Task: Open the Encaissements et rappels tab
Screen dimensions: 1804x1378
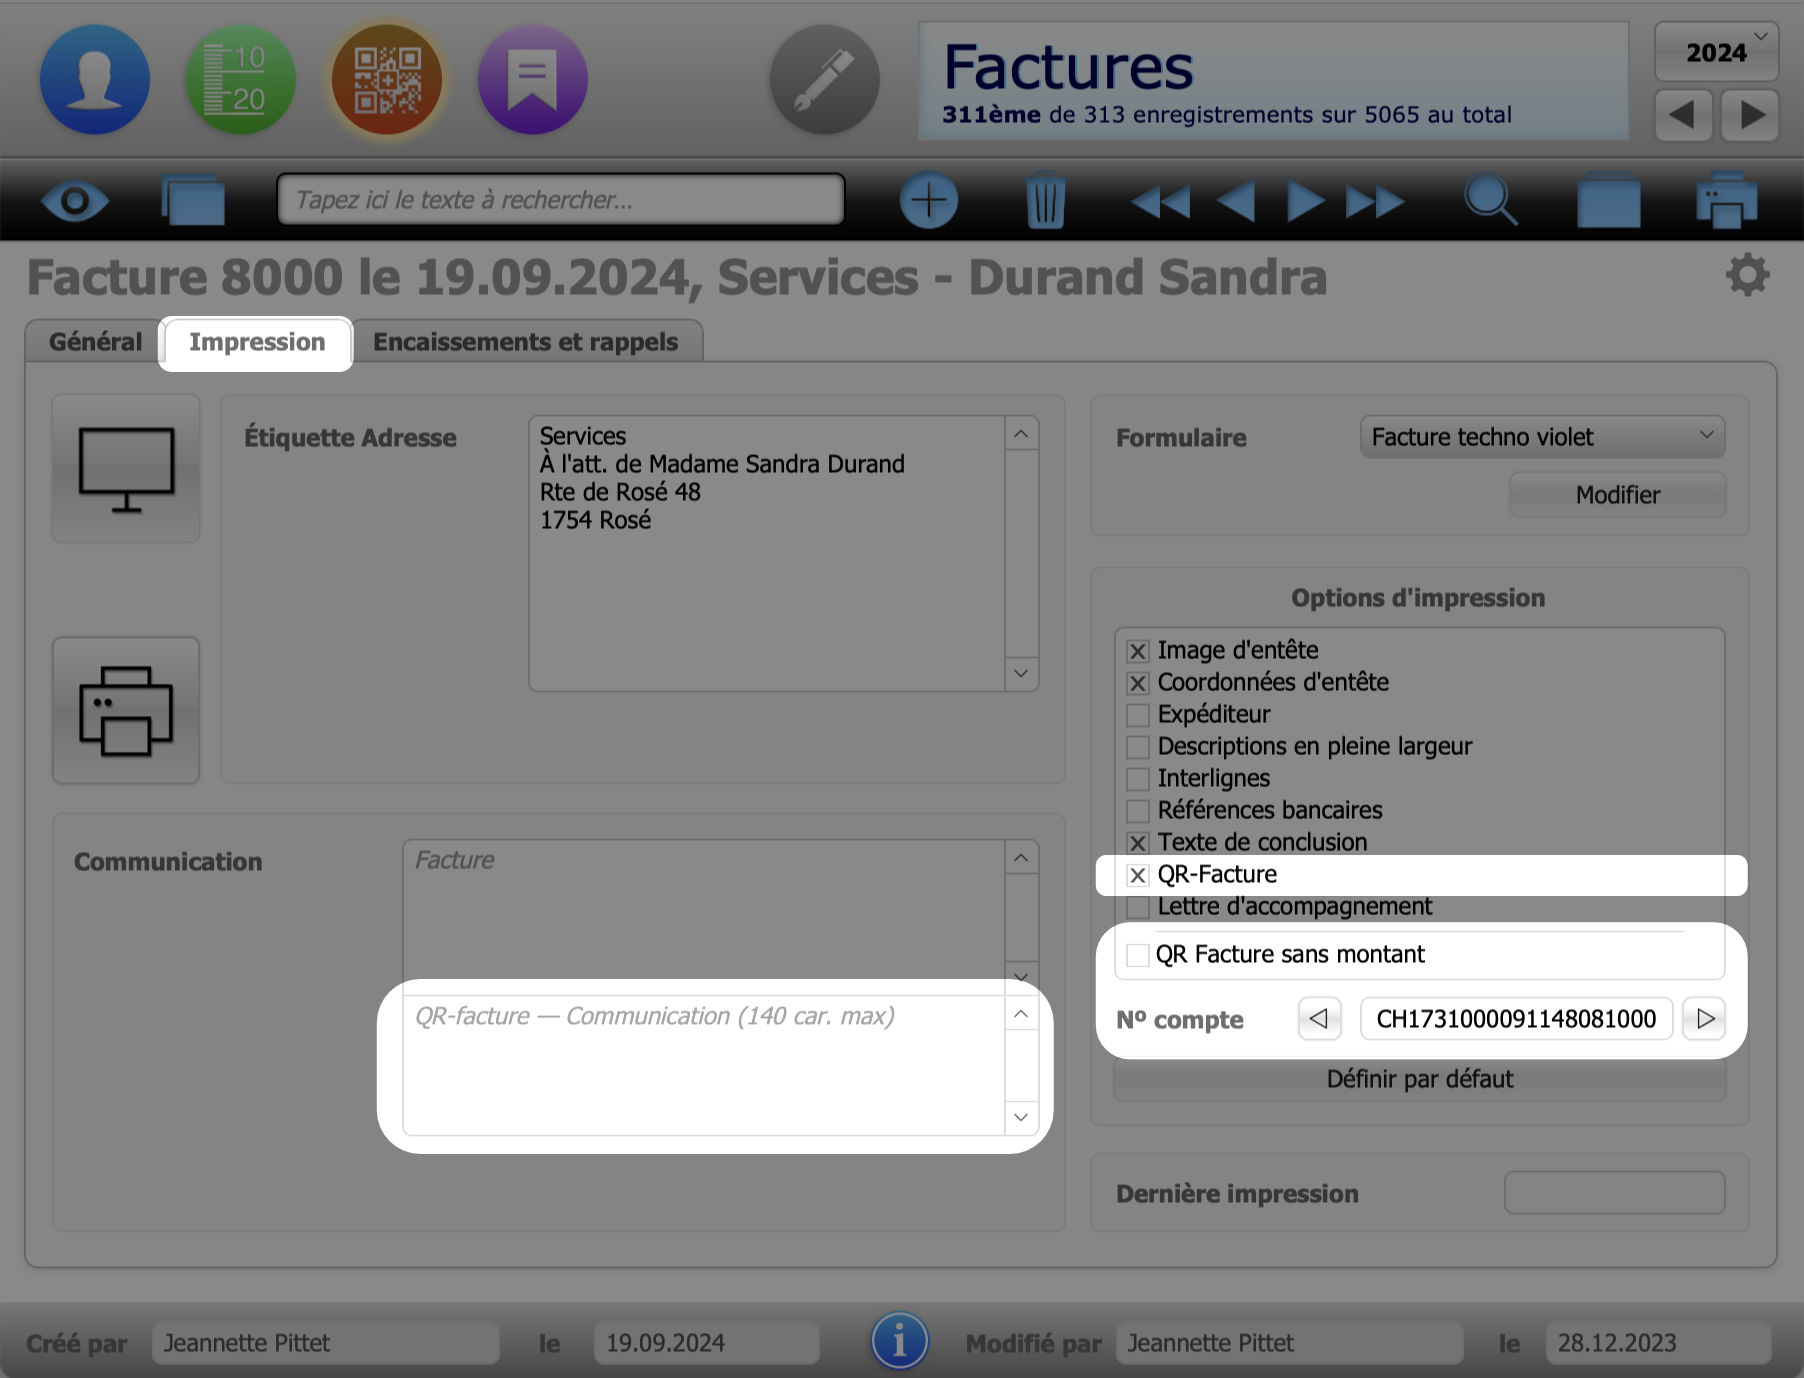Action: click(525, 342)
